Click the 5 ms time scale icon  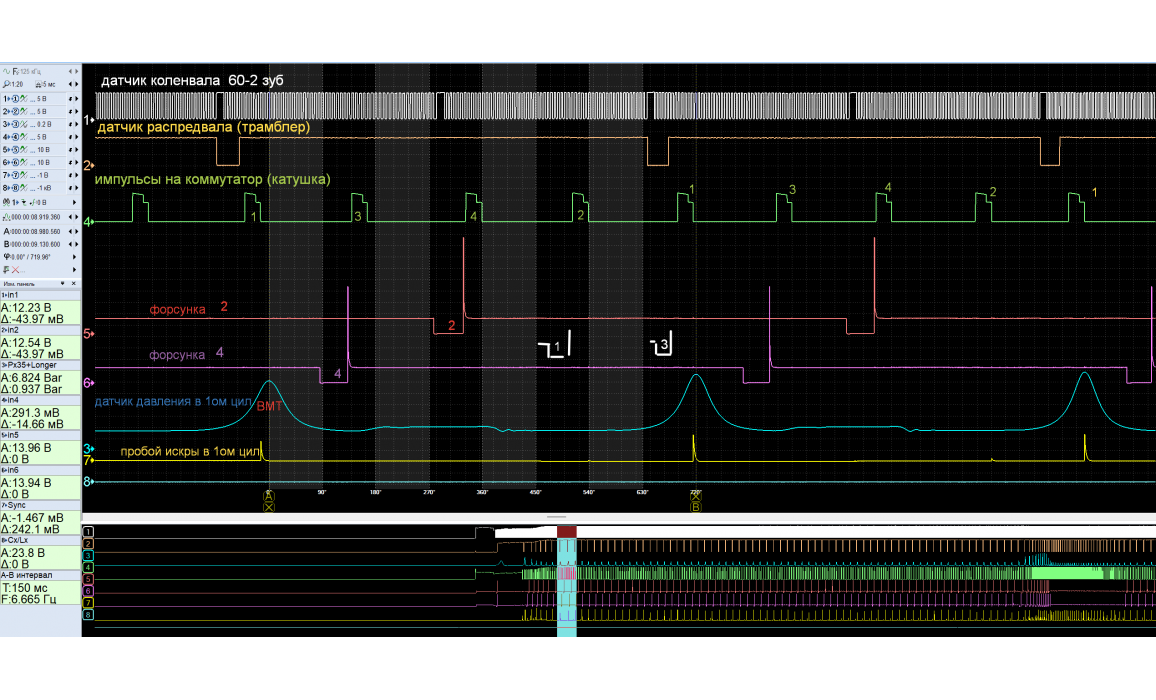click(x=38, y=85)
